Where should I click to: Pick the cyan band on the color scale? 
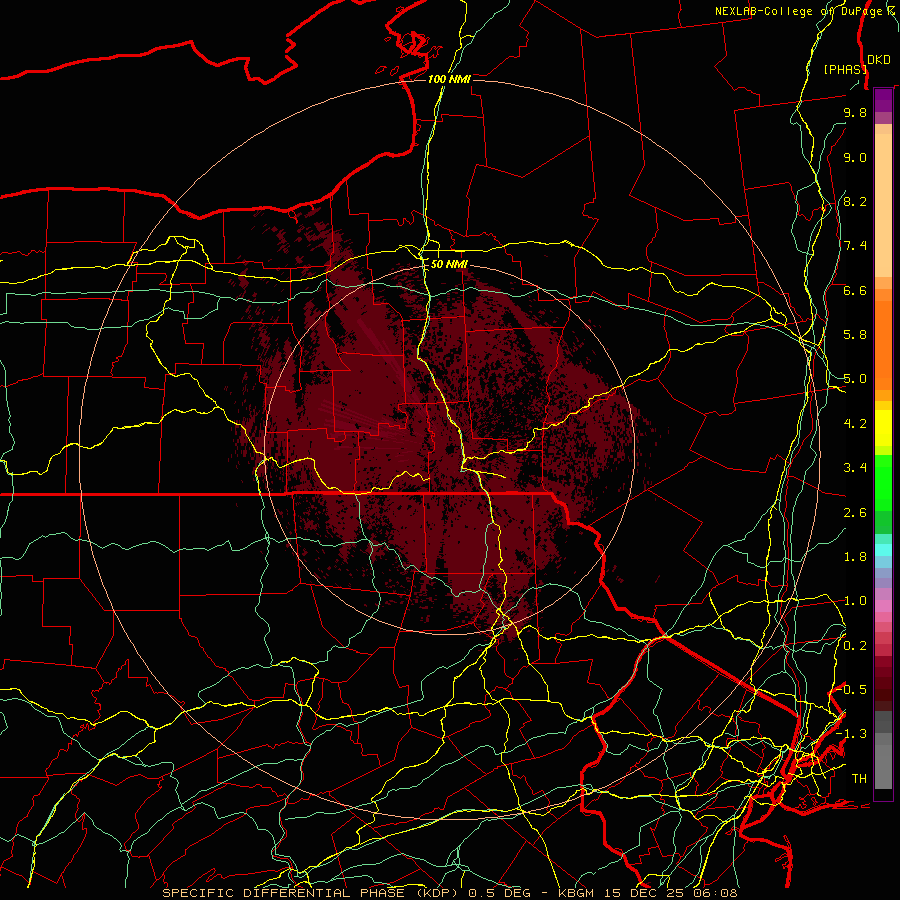coord(883,549)
